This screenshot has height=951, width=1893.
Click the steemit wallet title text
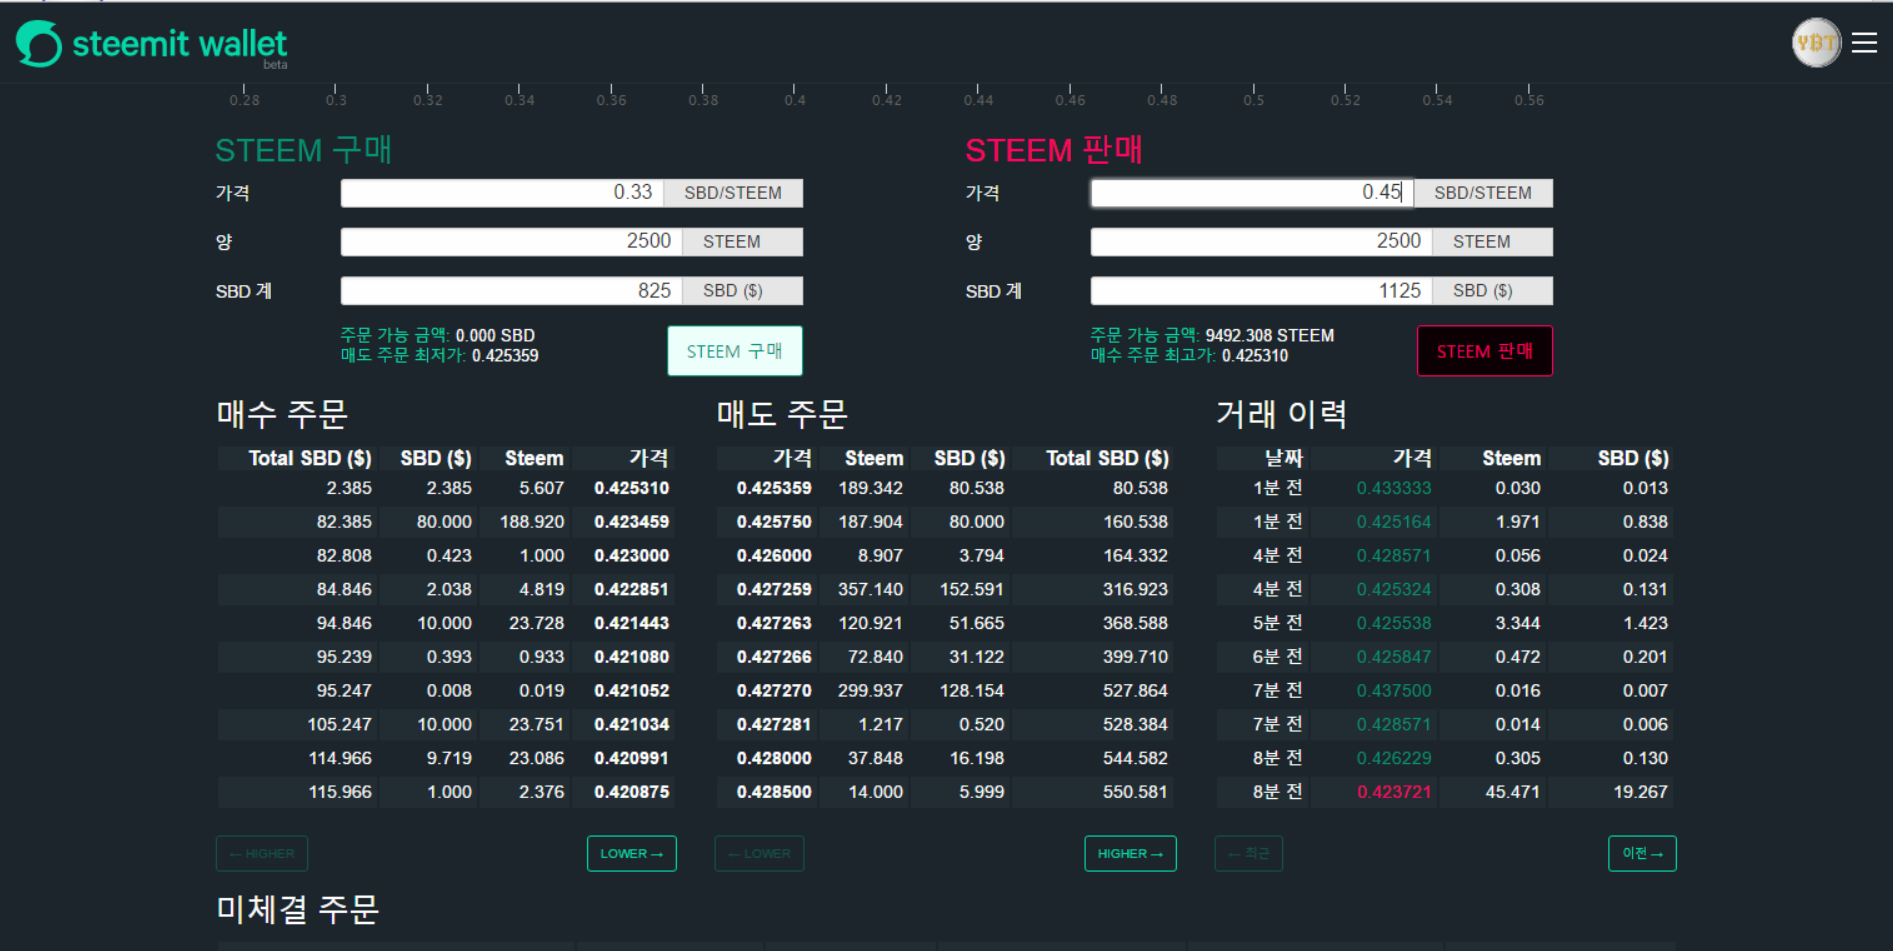[180, 44]
